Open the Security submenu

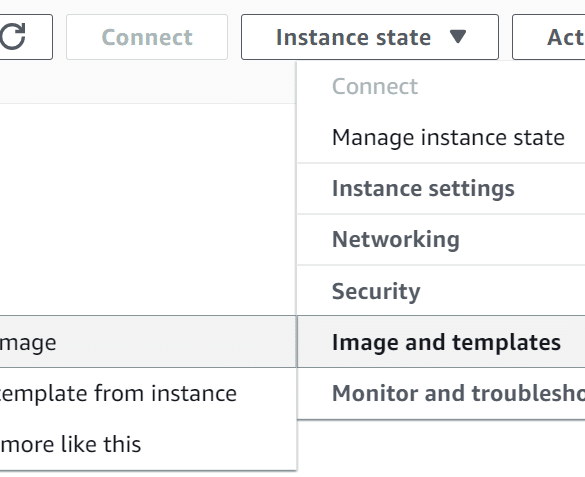pyautogui.click(x=441, y=291)
